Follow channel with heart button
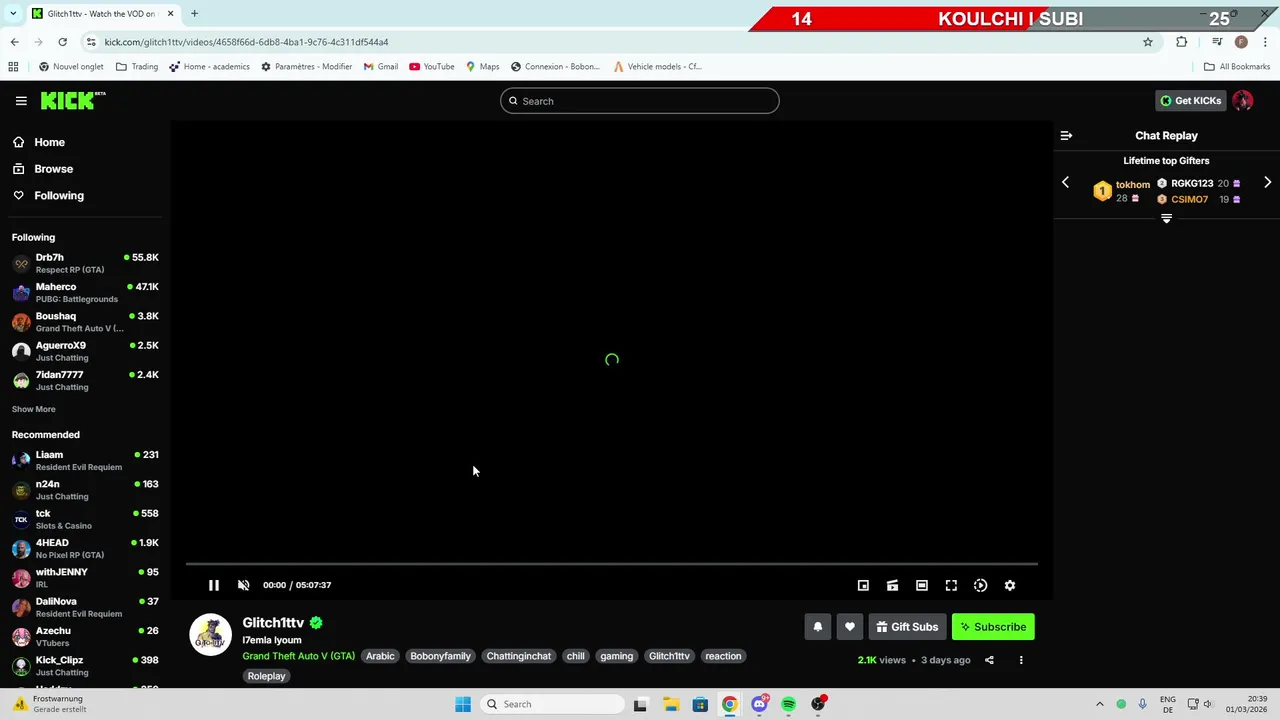 click(x=850, y=627)
